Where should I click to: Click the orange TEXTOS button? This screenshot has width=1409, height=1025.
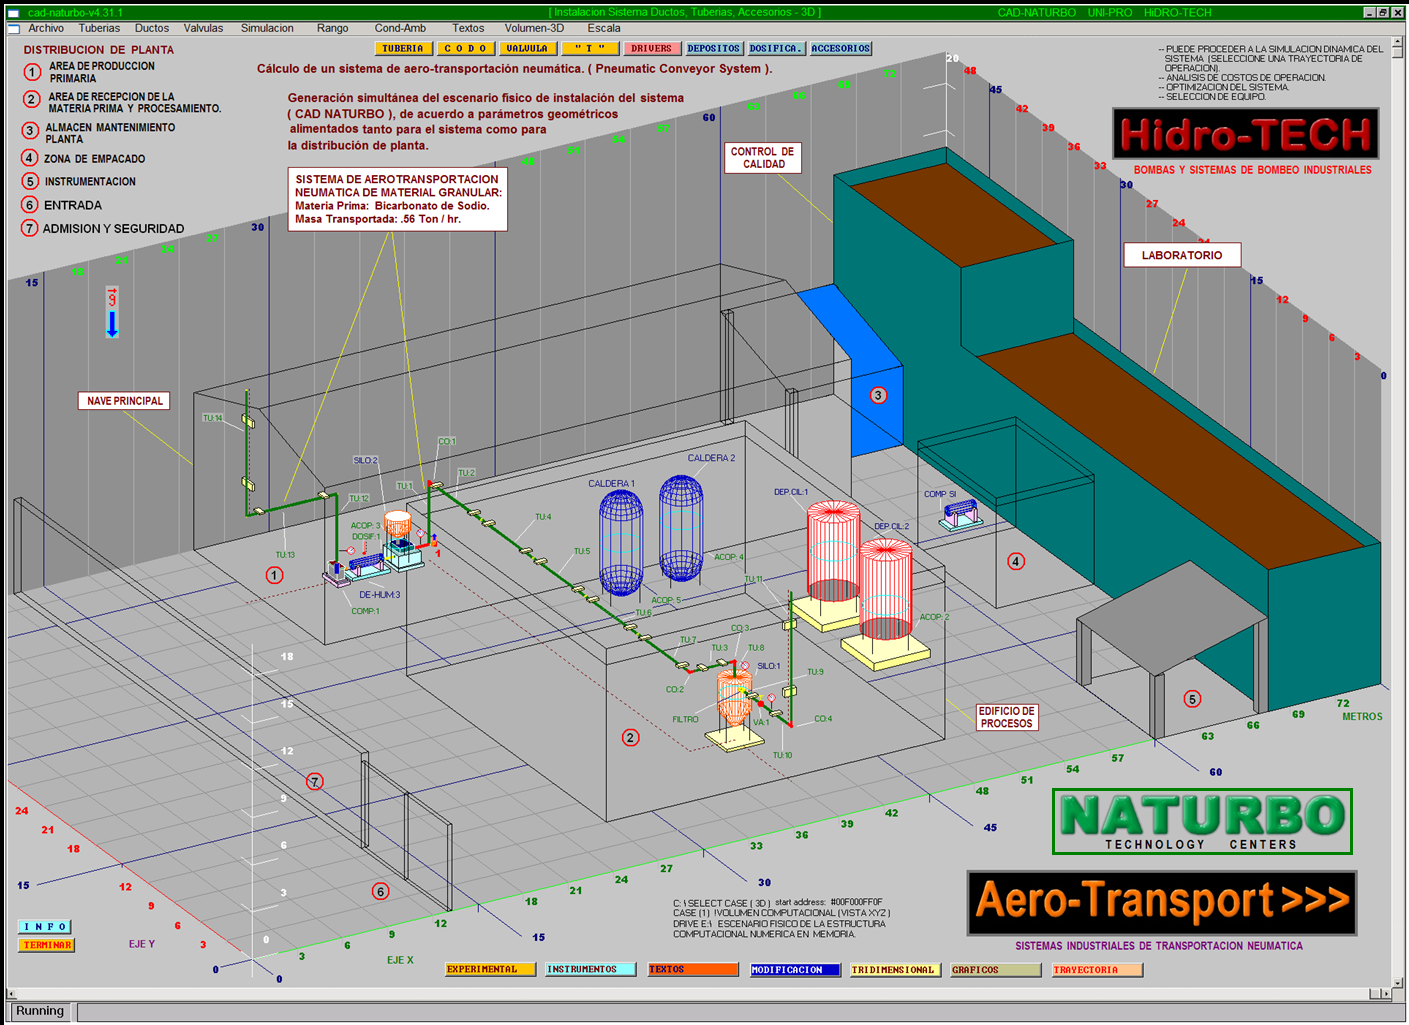click(x=692, y=969)
